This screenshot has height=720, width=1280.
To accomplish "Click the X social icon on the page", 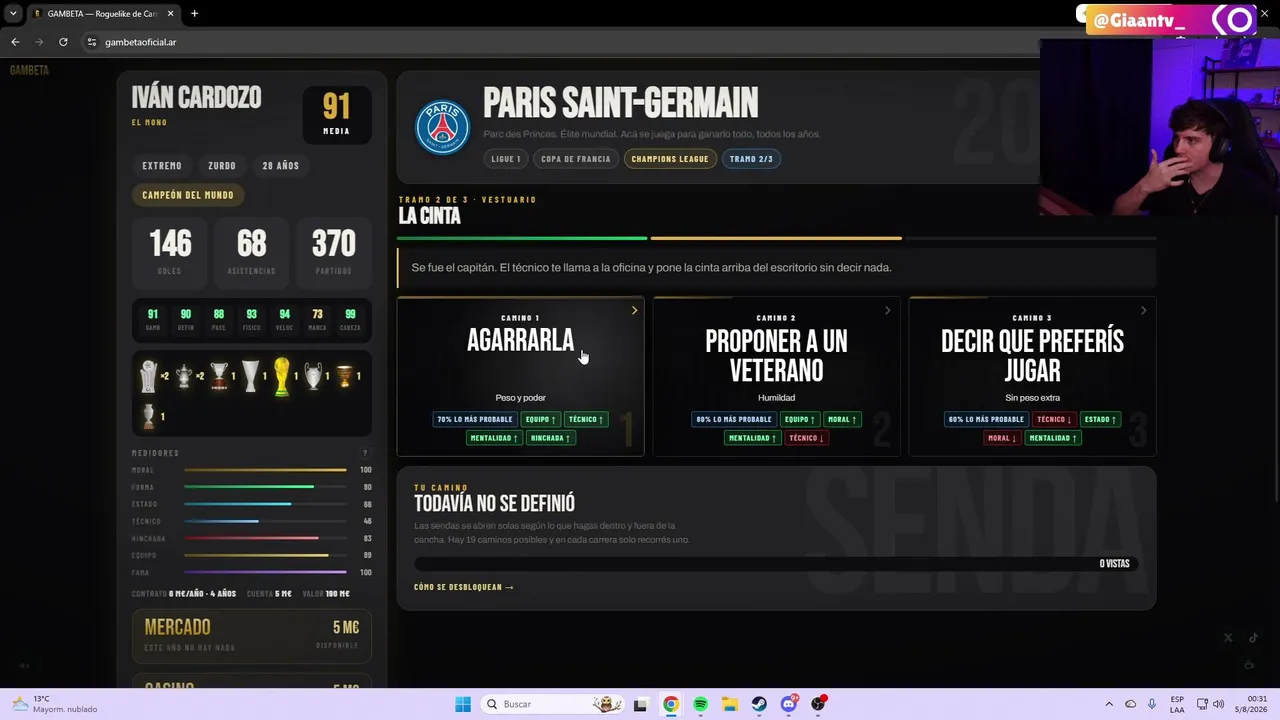I will coord(1228,638).
